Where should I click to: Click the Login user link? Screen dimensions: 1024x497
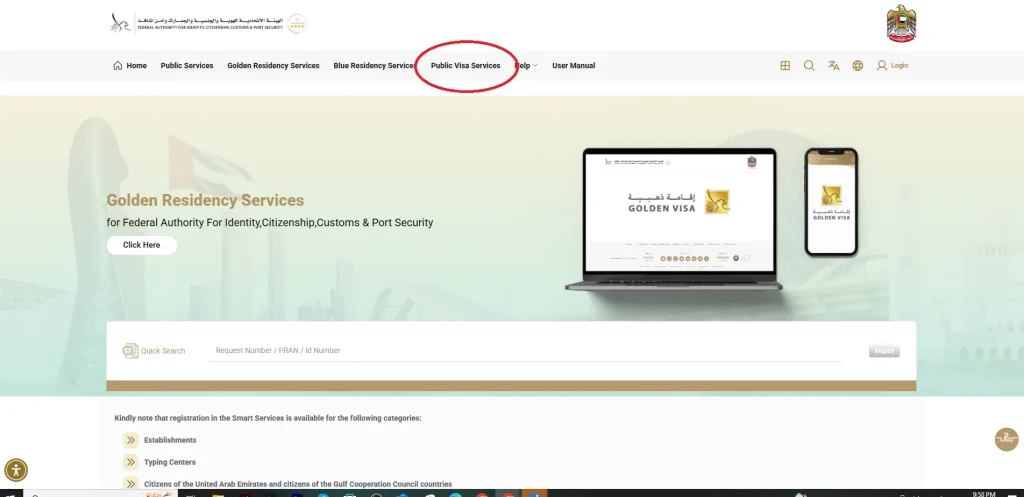pos(892,65)
